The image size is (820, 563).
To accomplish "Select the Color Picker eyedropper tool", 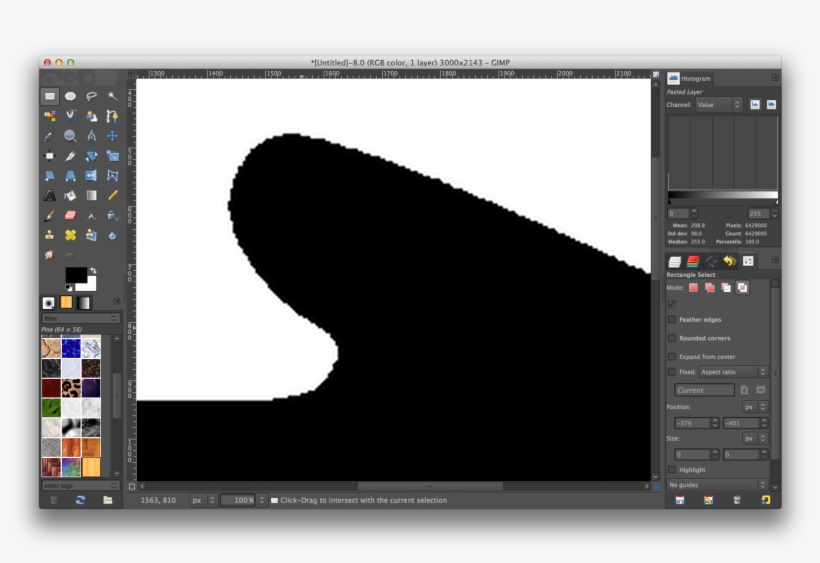I will (x=50, y=136).
